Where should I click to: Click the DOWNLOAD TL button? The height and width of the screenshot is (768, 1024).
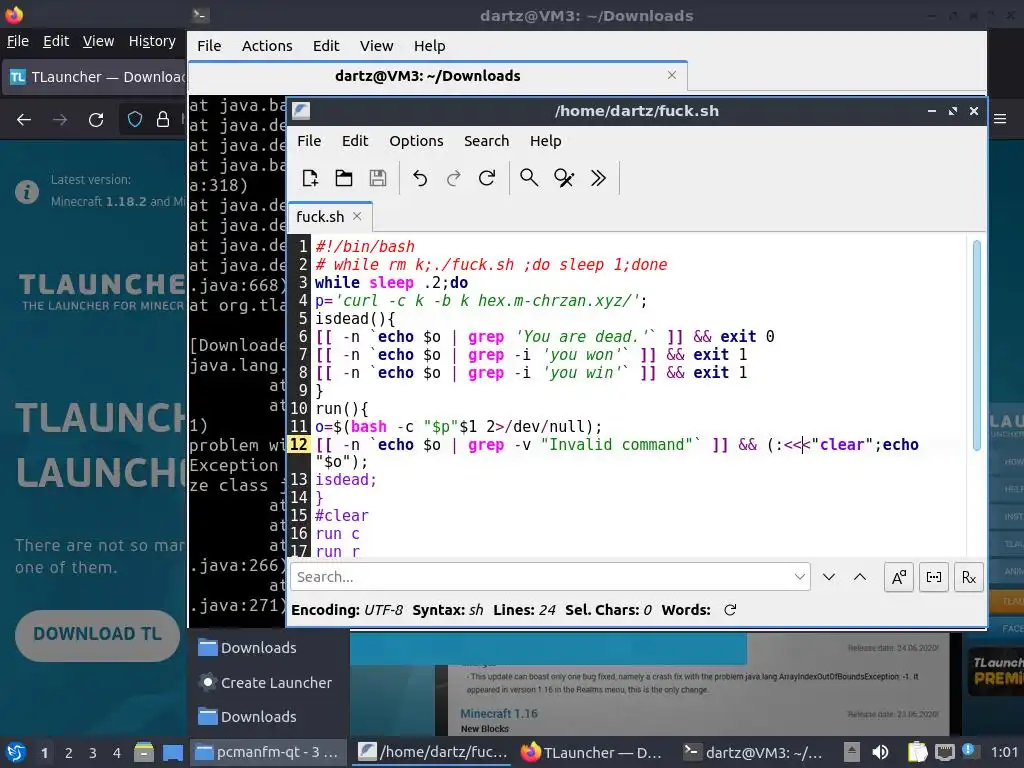click(x=97, y=634)
